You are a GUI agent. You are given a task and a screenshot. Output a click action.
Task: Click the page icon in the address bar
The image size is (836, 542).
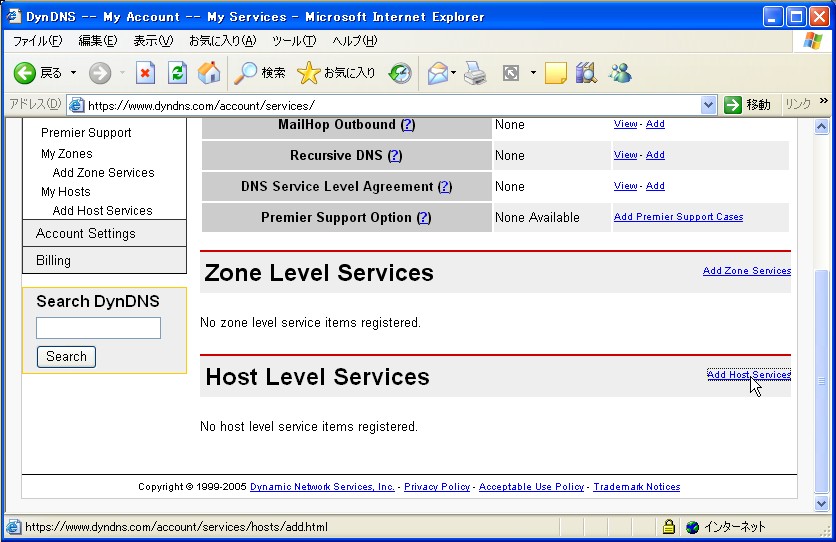pos(76,106)
